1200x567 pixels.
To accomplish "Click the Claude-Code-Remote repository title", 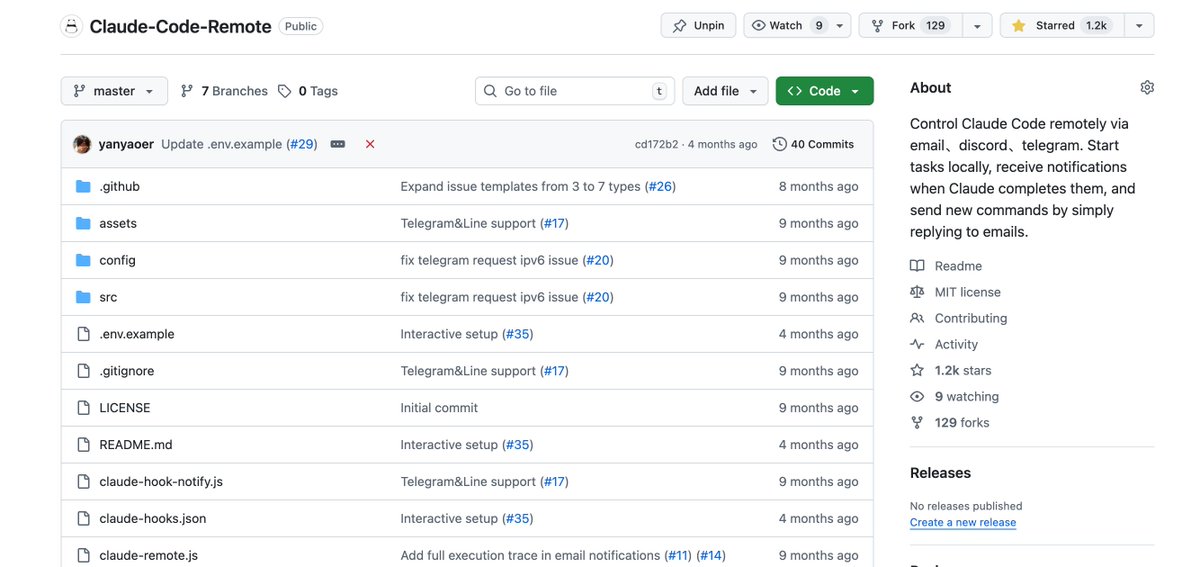I will [181, 26].
